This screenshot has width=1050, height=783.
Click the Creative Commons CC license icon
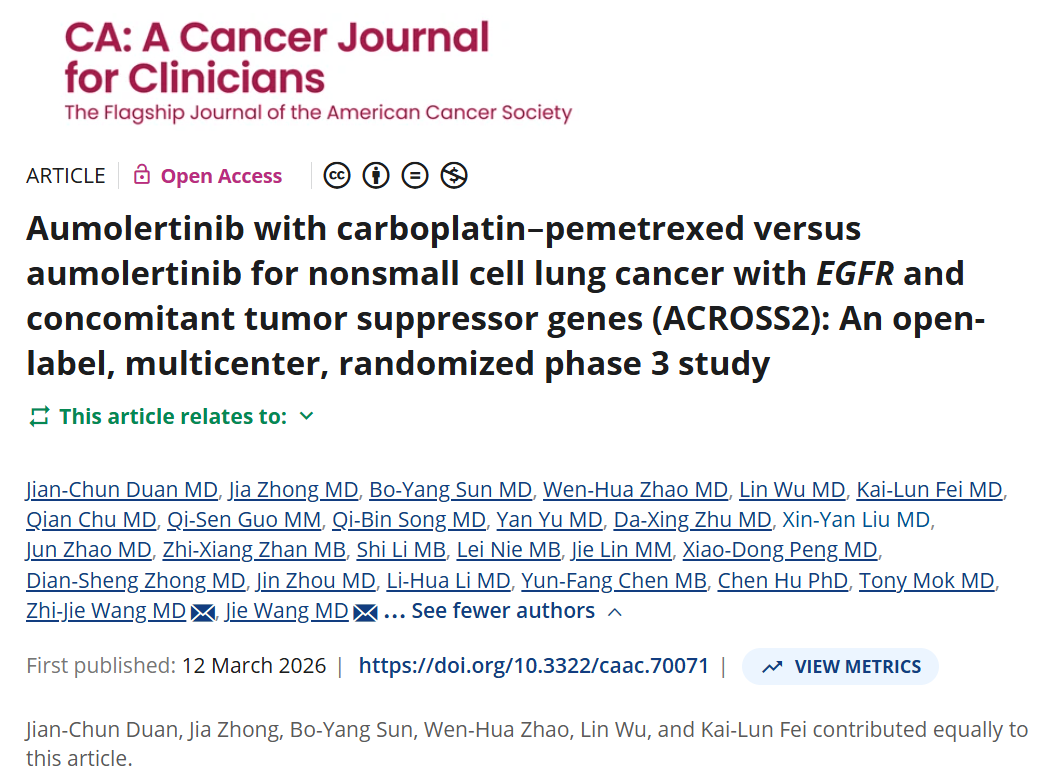337,176
